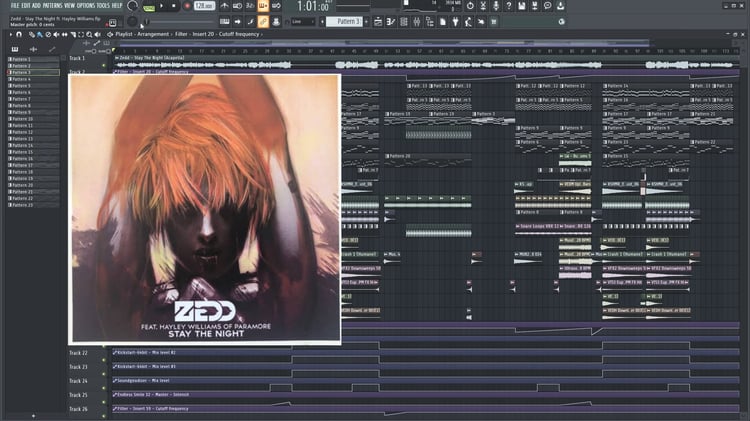Click the microphone one-click recording icon
Viewport: 750px width, 421px height.
[x=496, y=6]
